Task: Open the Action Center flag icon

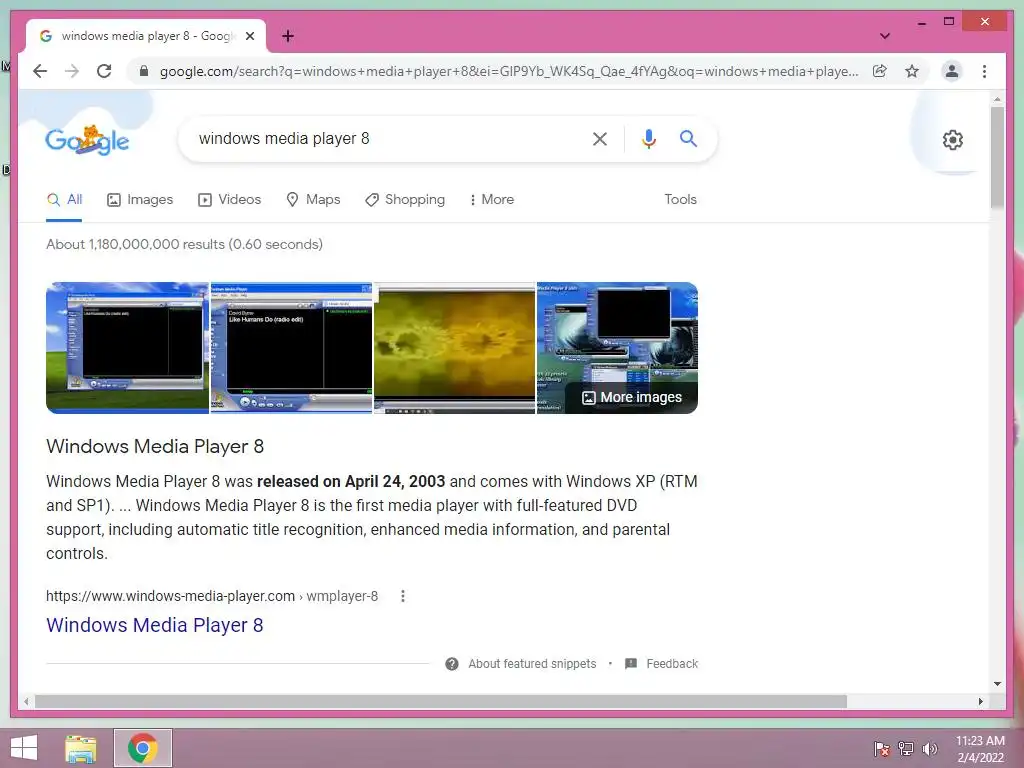Action: tap(882, 748)
